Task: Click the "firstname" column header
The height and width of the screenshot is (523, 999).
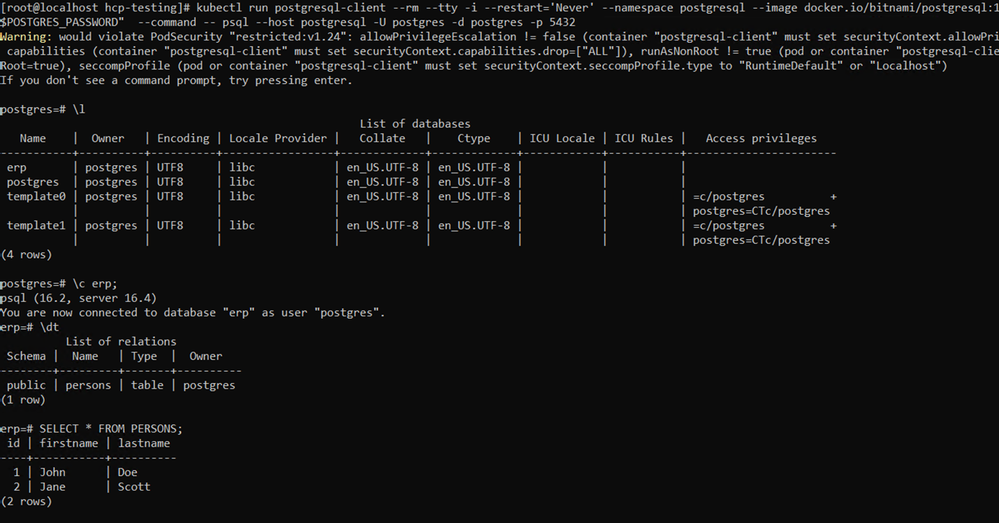Action: [68, 443]
